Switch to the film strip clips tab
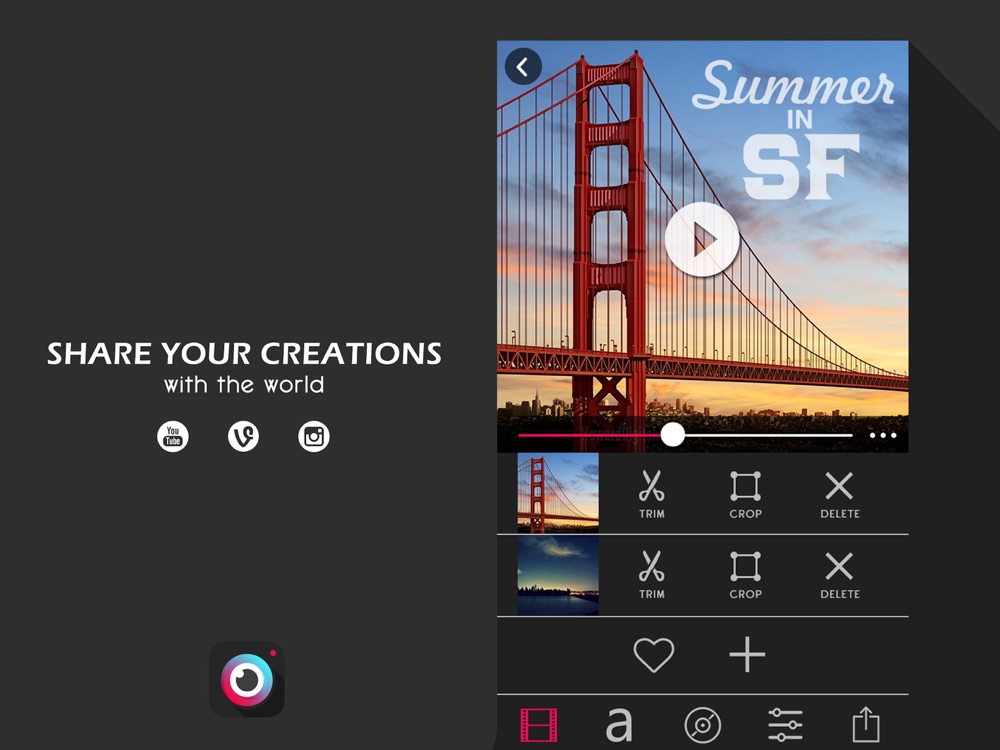1000x750 pixels. pyautogui.click(x=539, y=725)
